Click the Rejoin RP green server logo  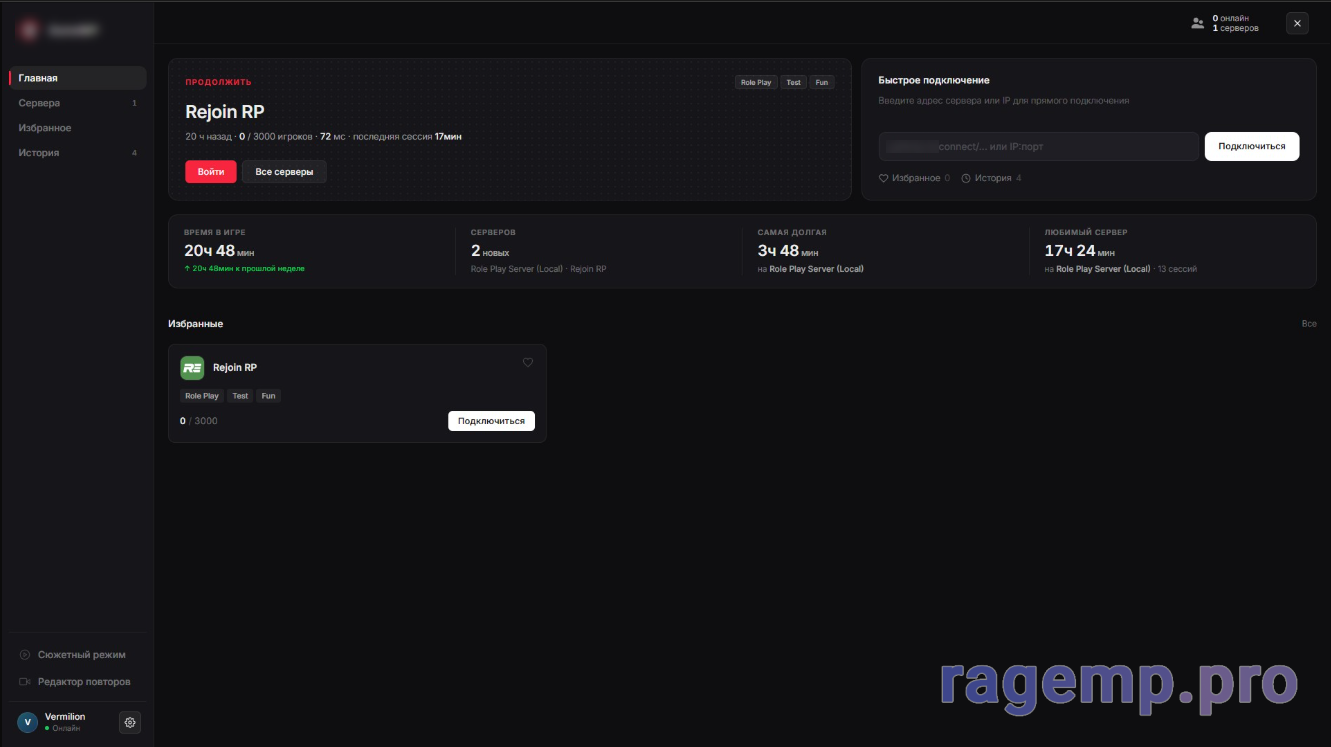(x=192, y=368)
